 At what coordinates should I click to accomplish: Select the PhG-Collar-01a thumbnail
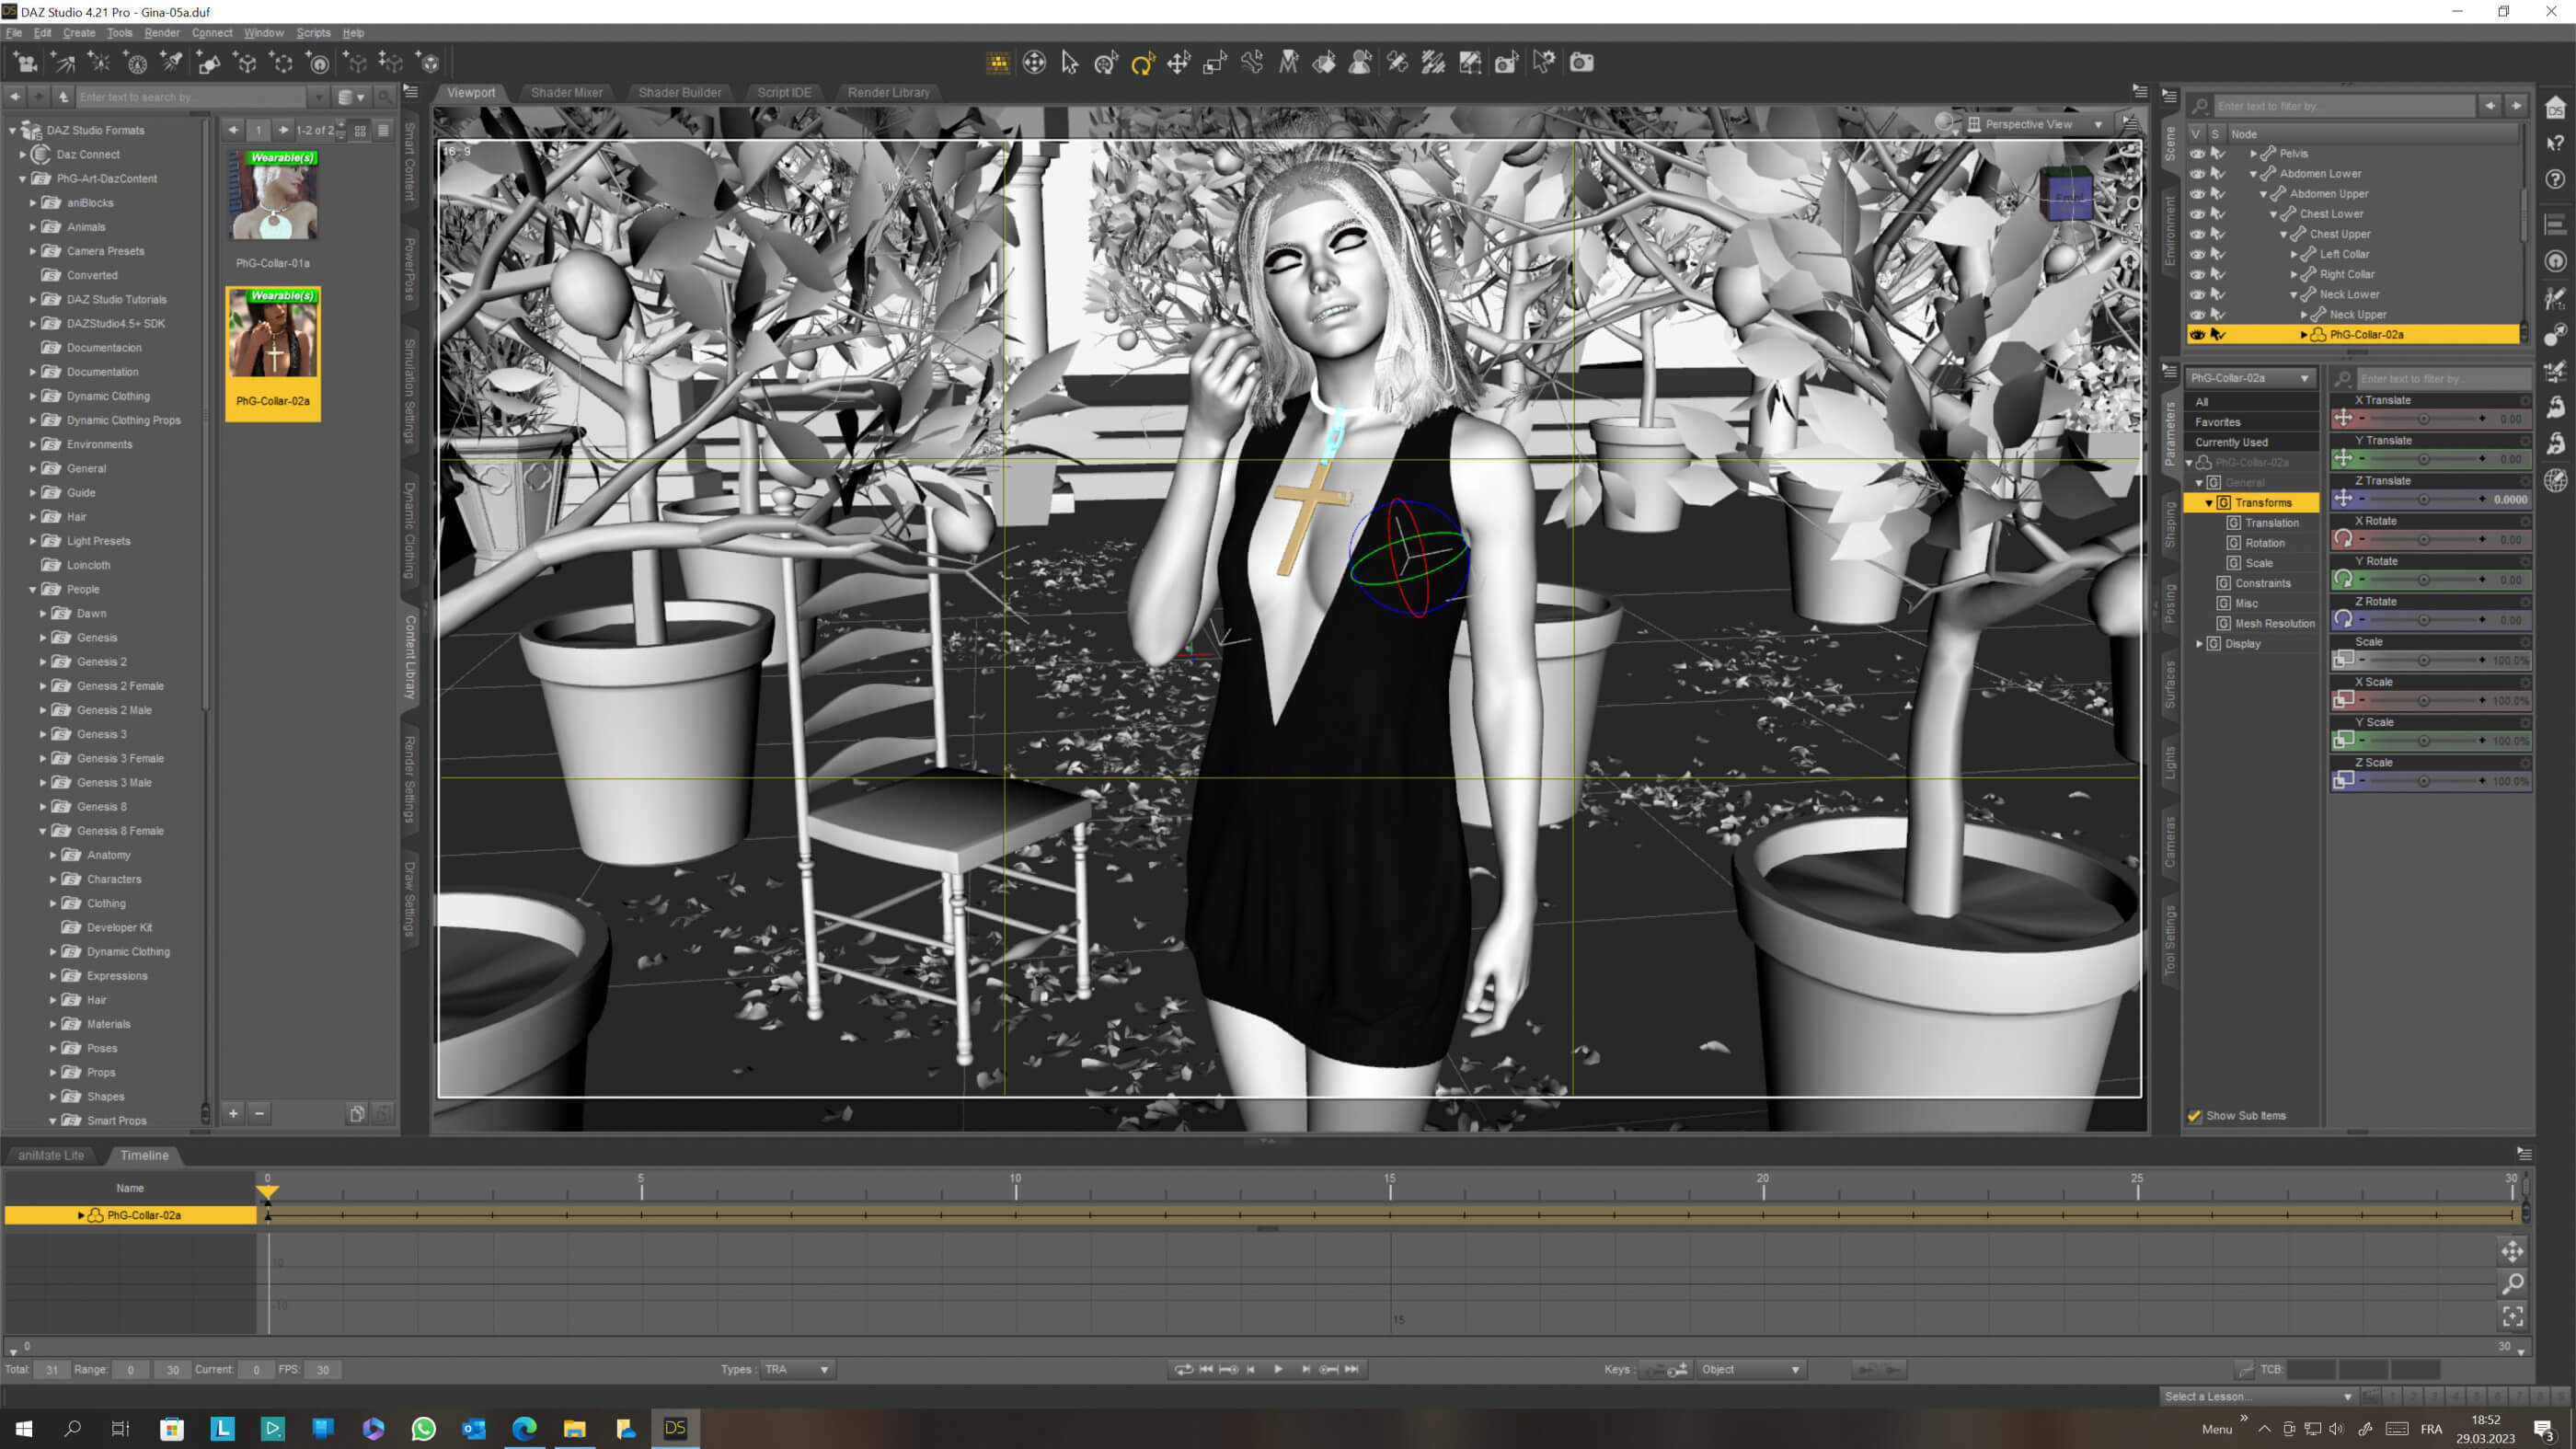(273, 196)
